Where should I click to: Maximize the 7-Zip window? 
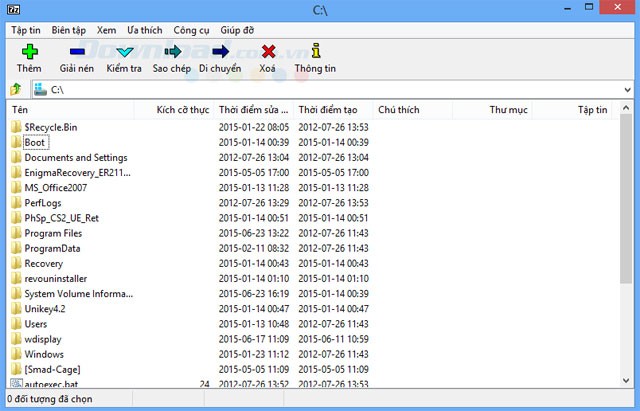(589, 7)
